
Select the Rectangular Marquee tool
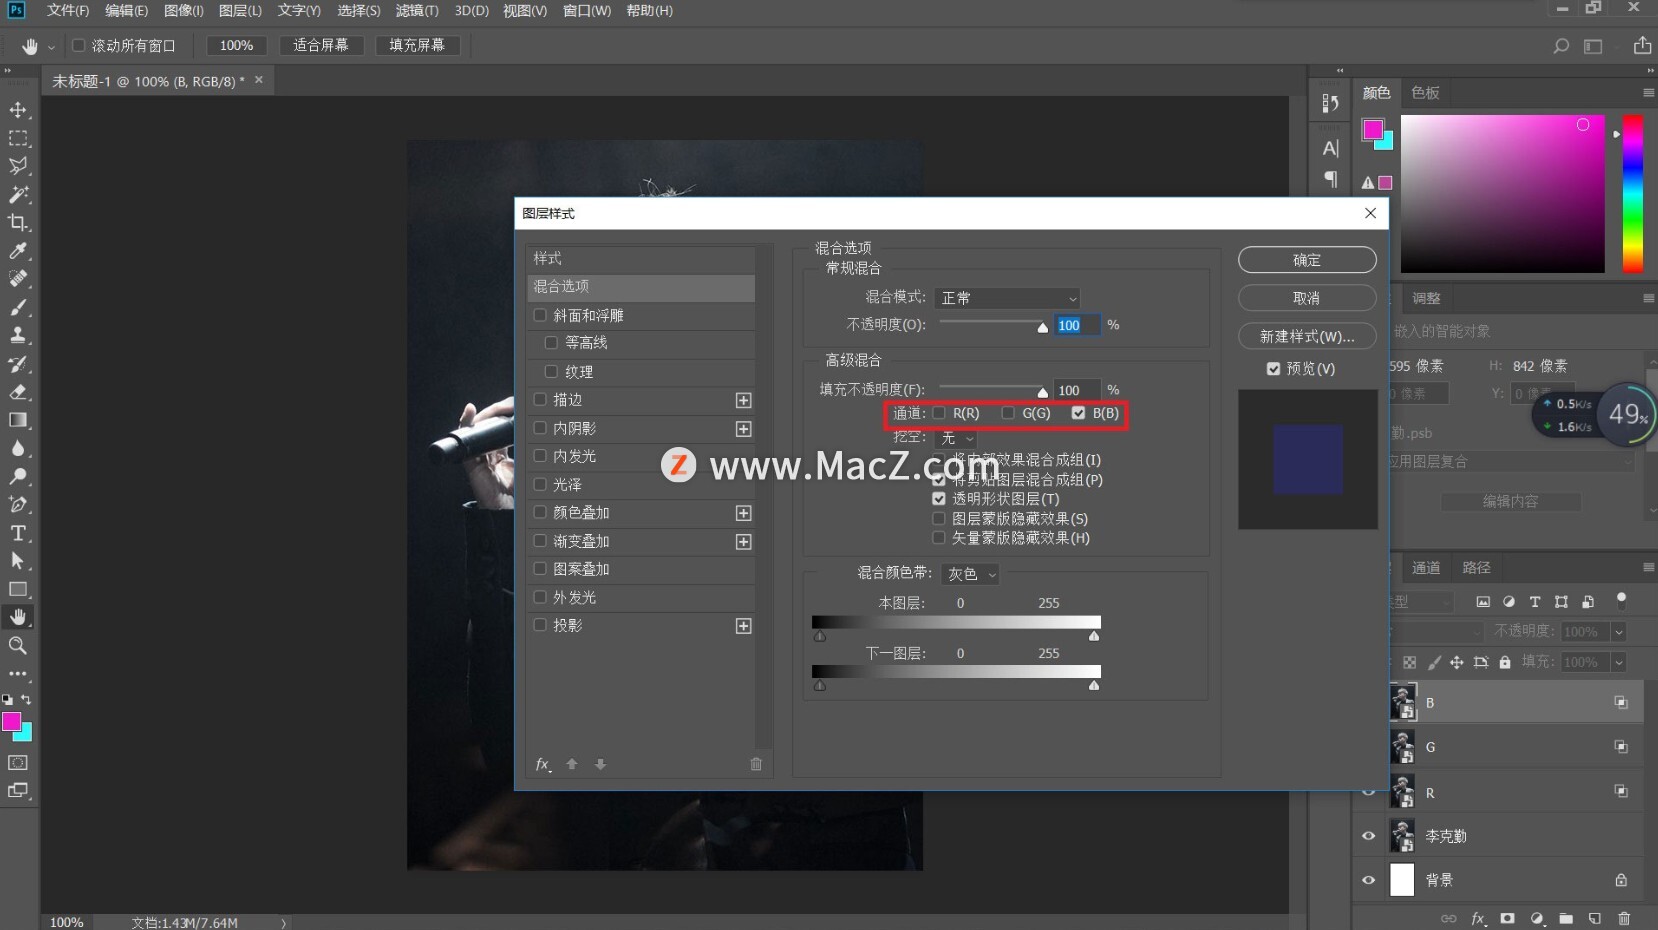18,138
